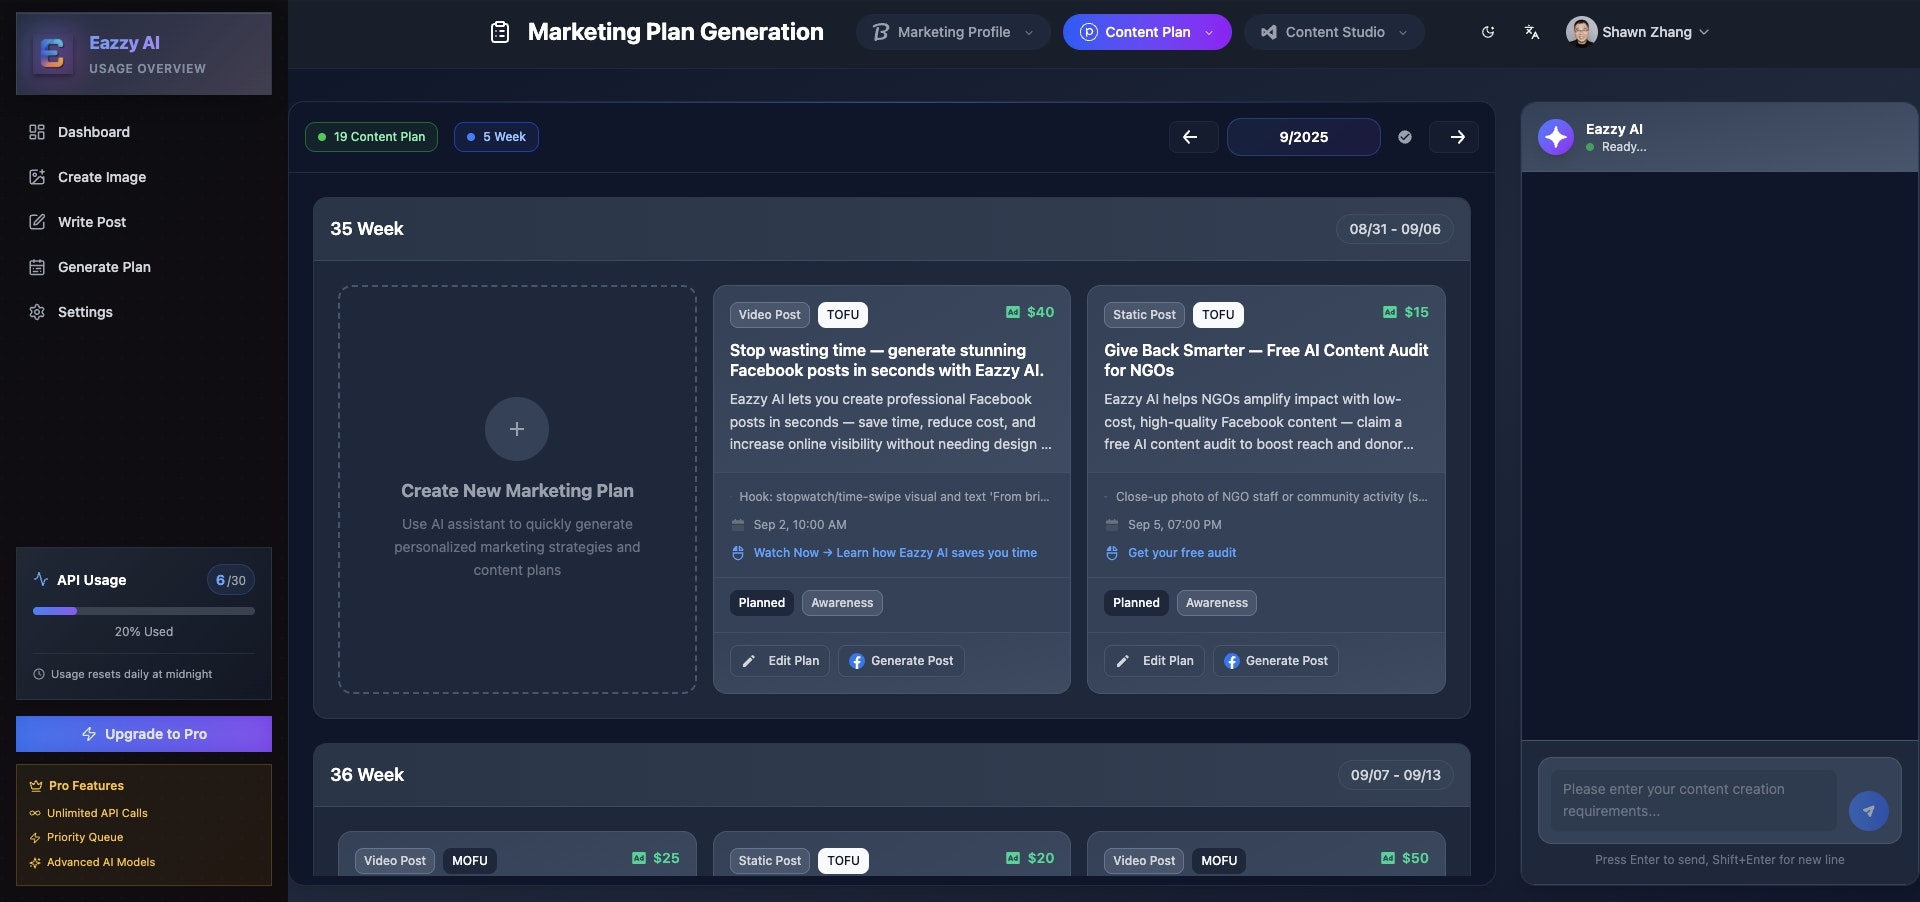
Task: Click the Generate Plan calendar icon
Action: (x=37, y=267)
